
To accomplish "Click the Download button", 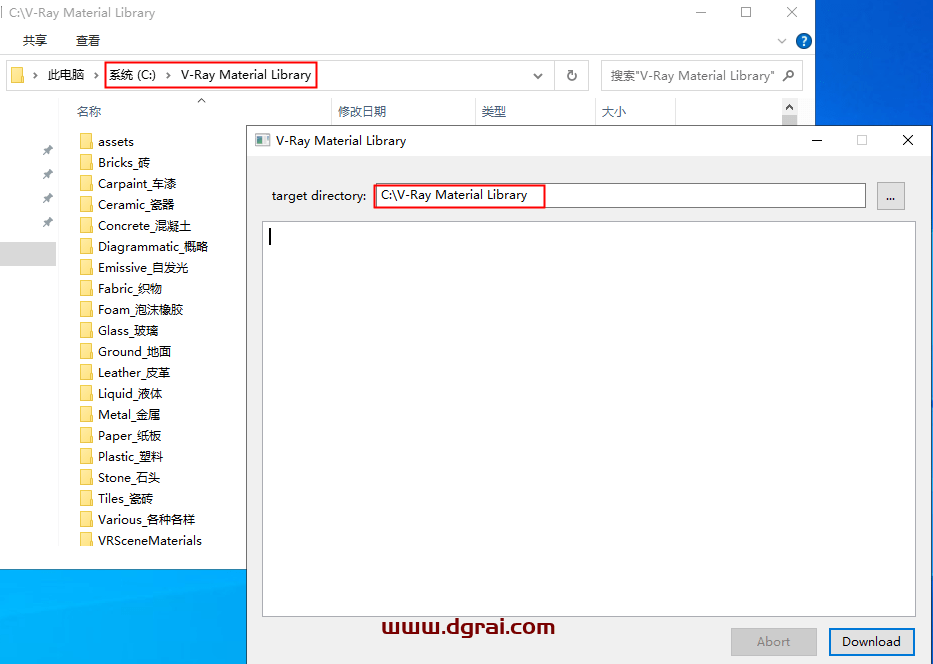I will coord(872,642).
